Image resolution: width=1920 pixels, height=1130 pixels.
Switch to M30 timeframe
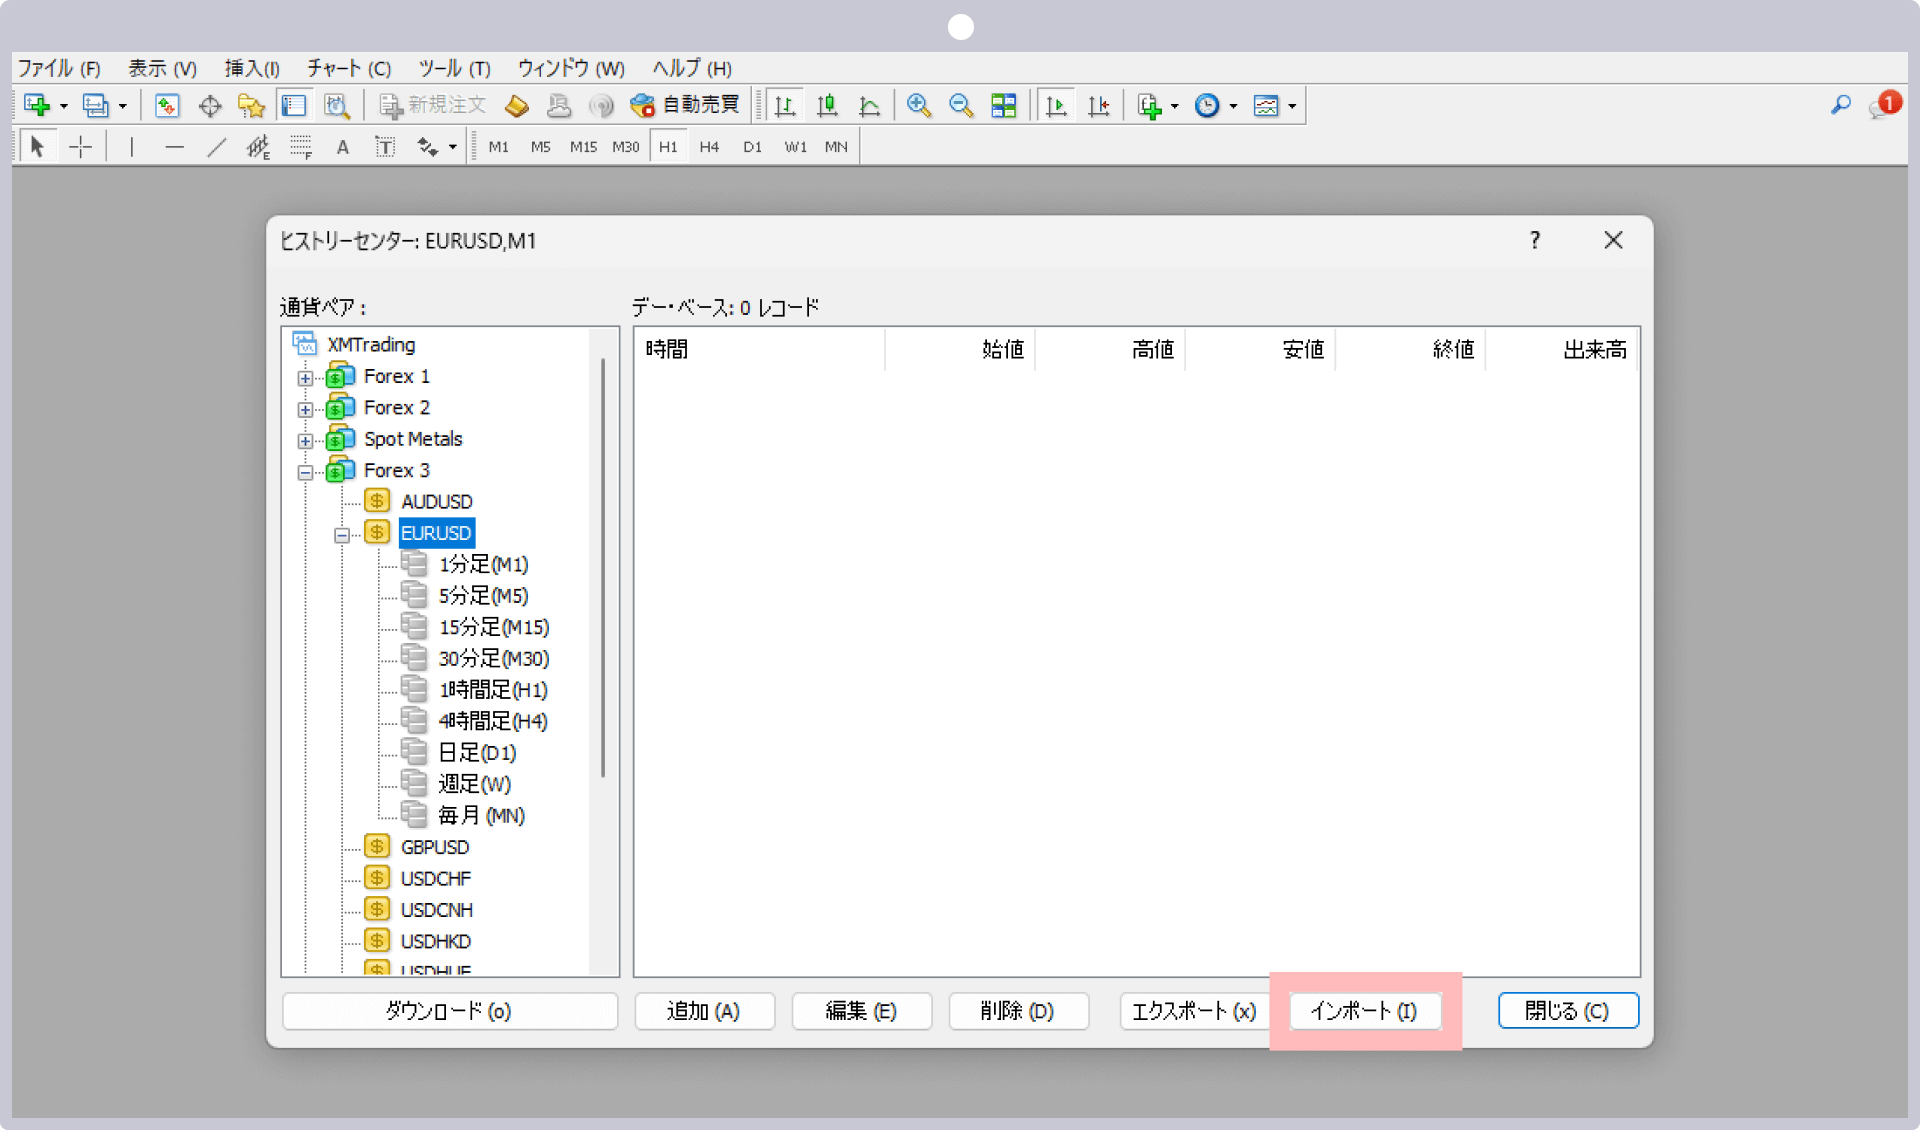[x=626, y=147]
